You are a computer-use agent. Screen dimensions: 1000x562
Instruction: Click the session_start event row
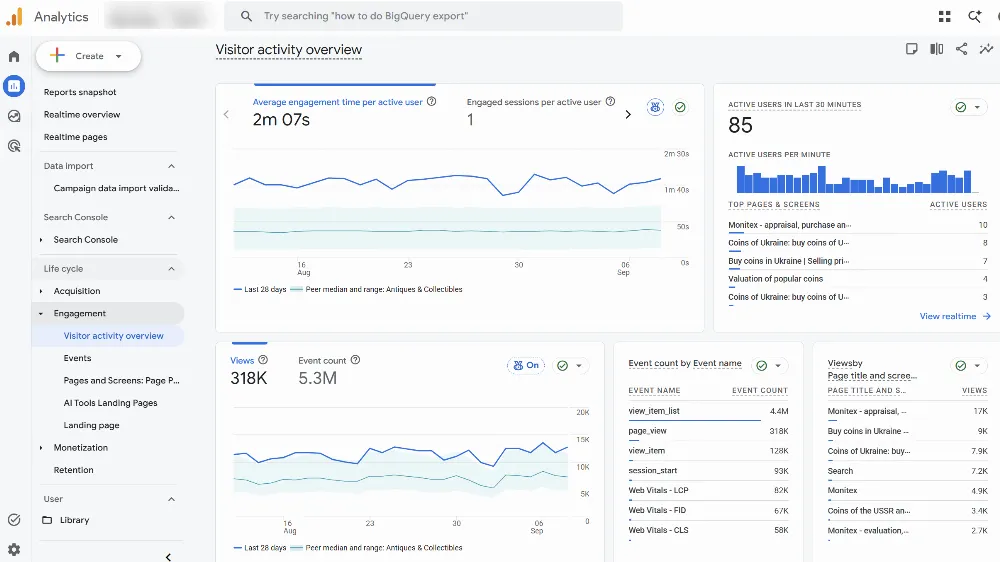708,471
